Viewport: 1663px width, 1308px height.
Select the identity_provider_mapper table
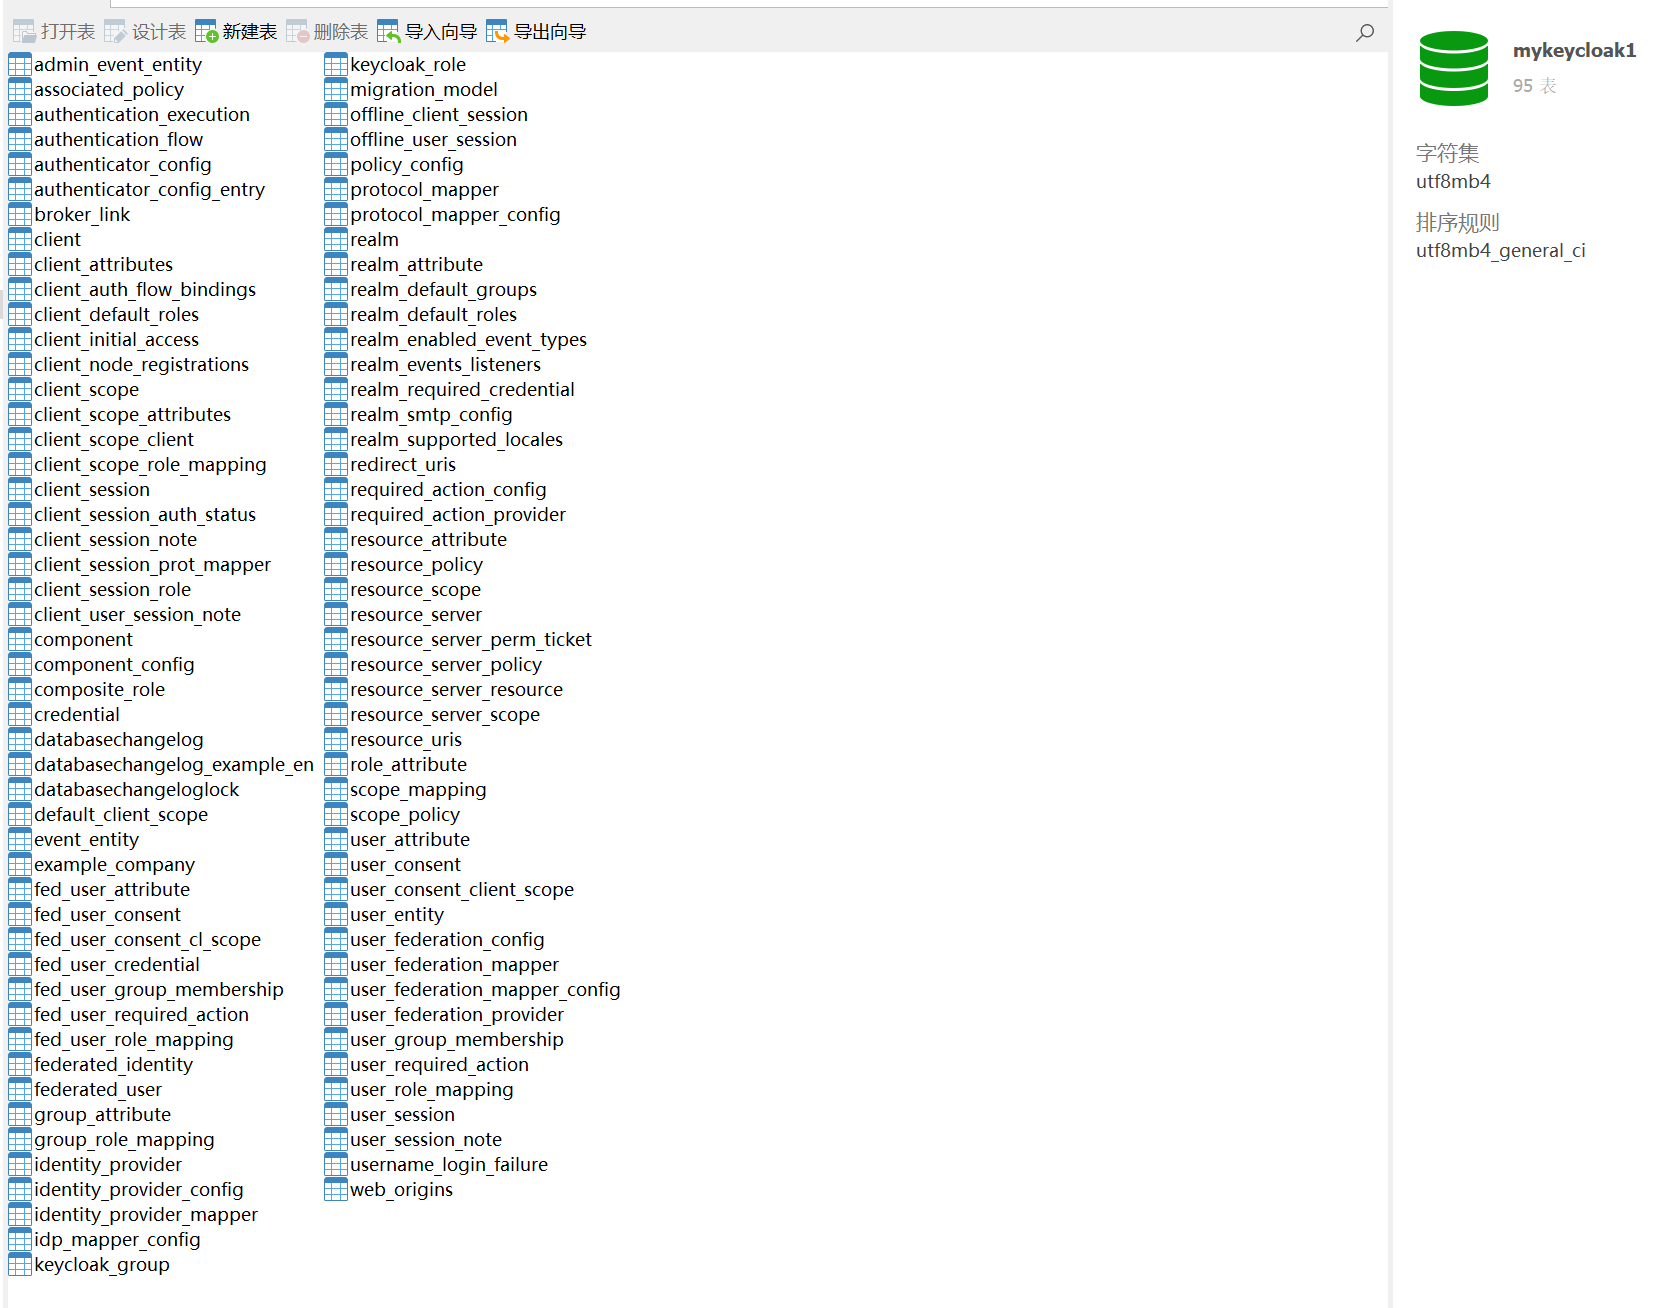click(146, 1215)
